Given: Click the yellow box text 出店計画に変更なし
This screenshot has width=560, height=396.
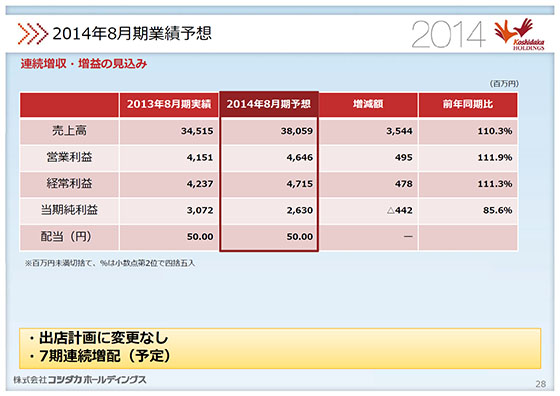Looking at the screenshot, I should tap(103, 338).
